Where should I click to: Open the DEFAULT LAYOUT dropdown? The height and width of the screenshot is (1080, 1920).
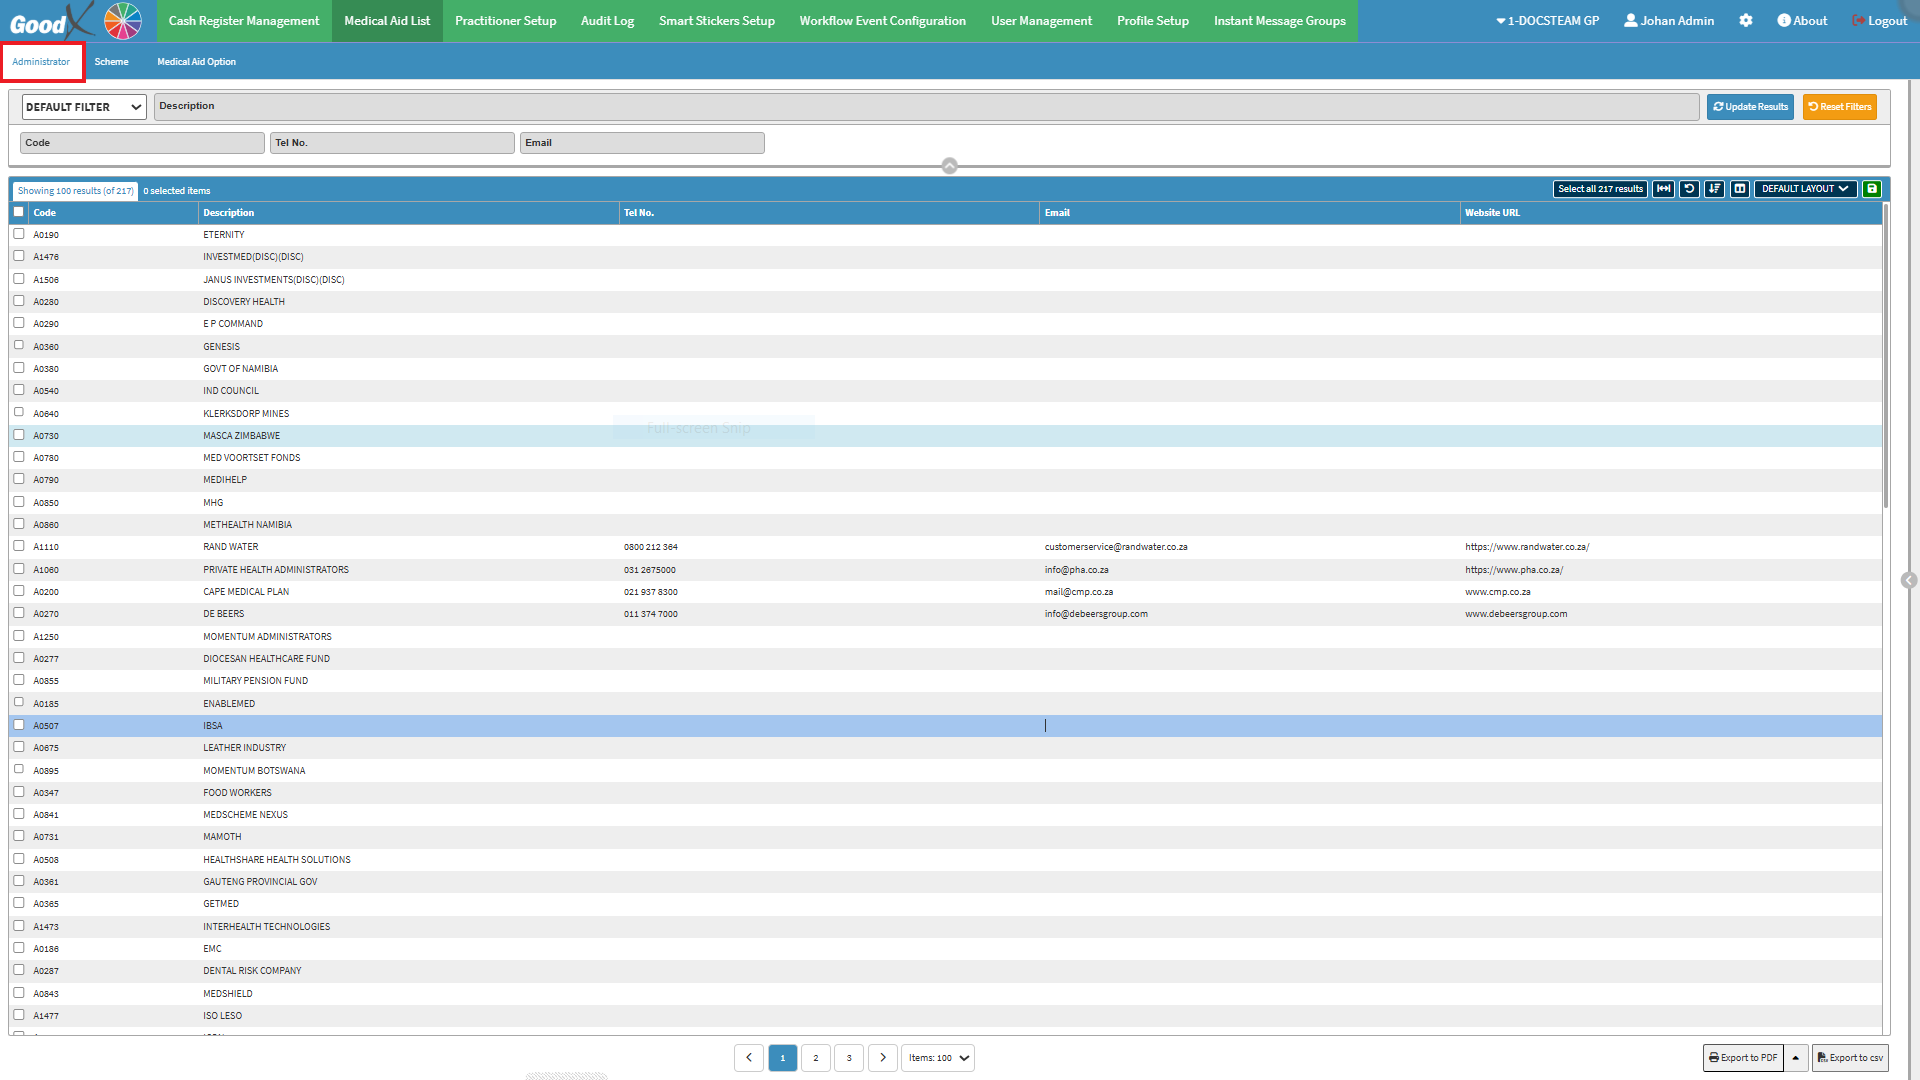1805,189
